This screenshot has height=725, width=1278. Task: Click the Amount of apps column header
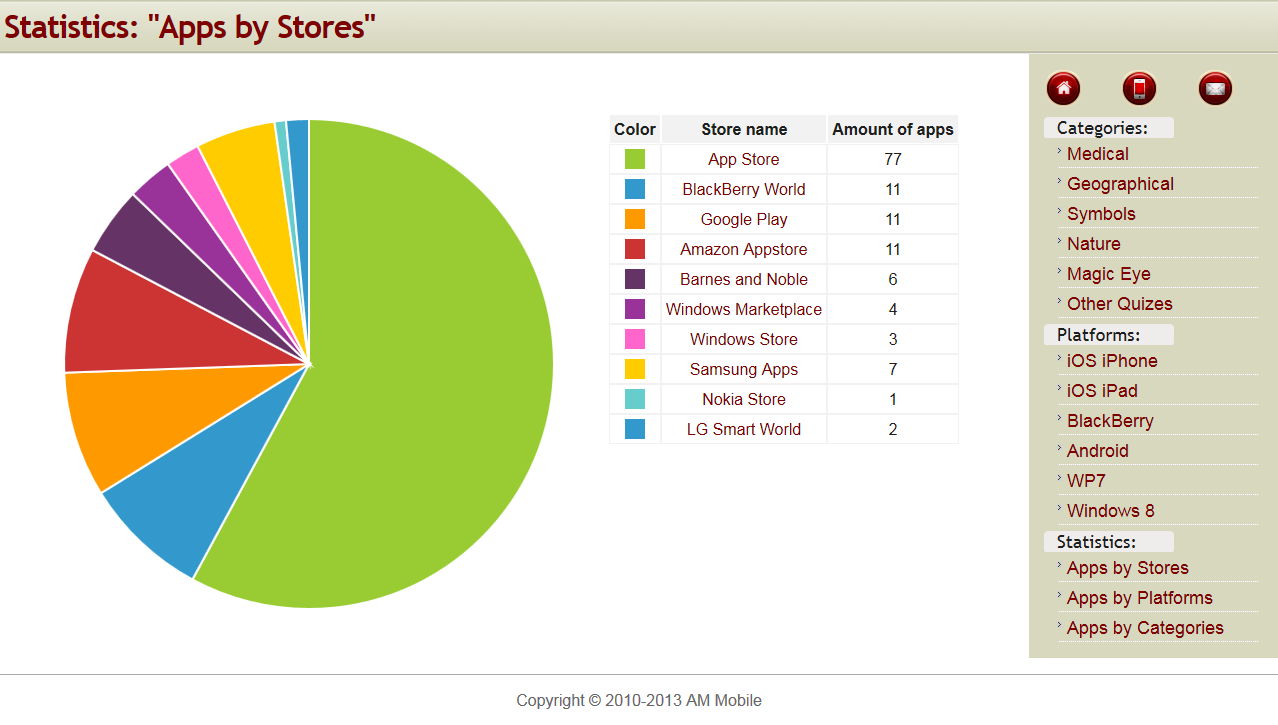pyautogui.click(x=893, y=129)
